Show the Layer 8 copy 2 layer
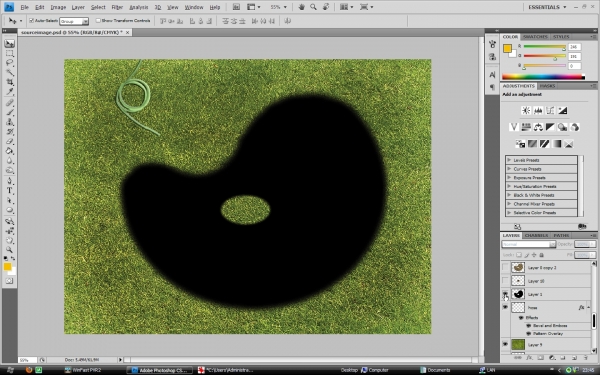The height and width of the screenshot is (375, 600). pos(505,267)
